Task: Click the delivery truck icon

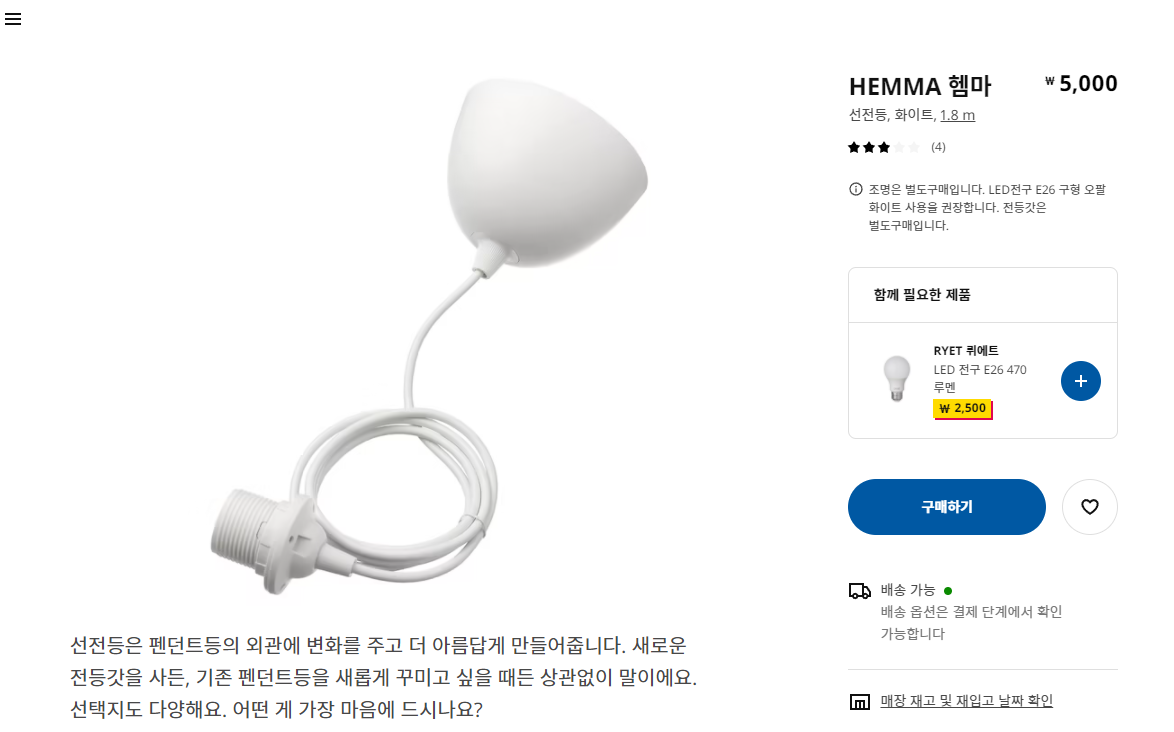Action: pyautogui.click(x=860, y=591)
